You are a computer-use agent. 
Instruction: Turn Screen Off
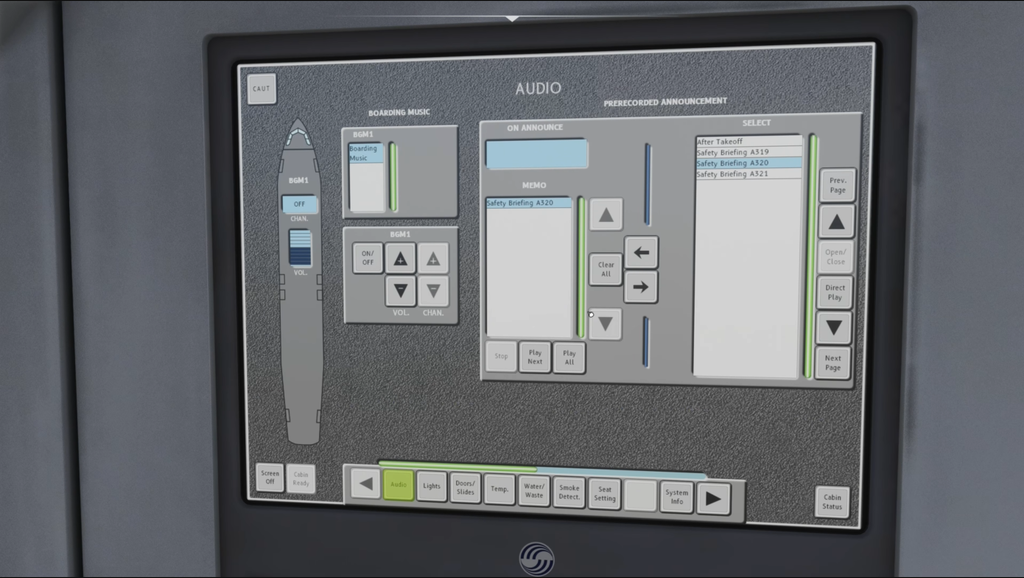click(270, 477)
